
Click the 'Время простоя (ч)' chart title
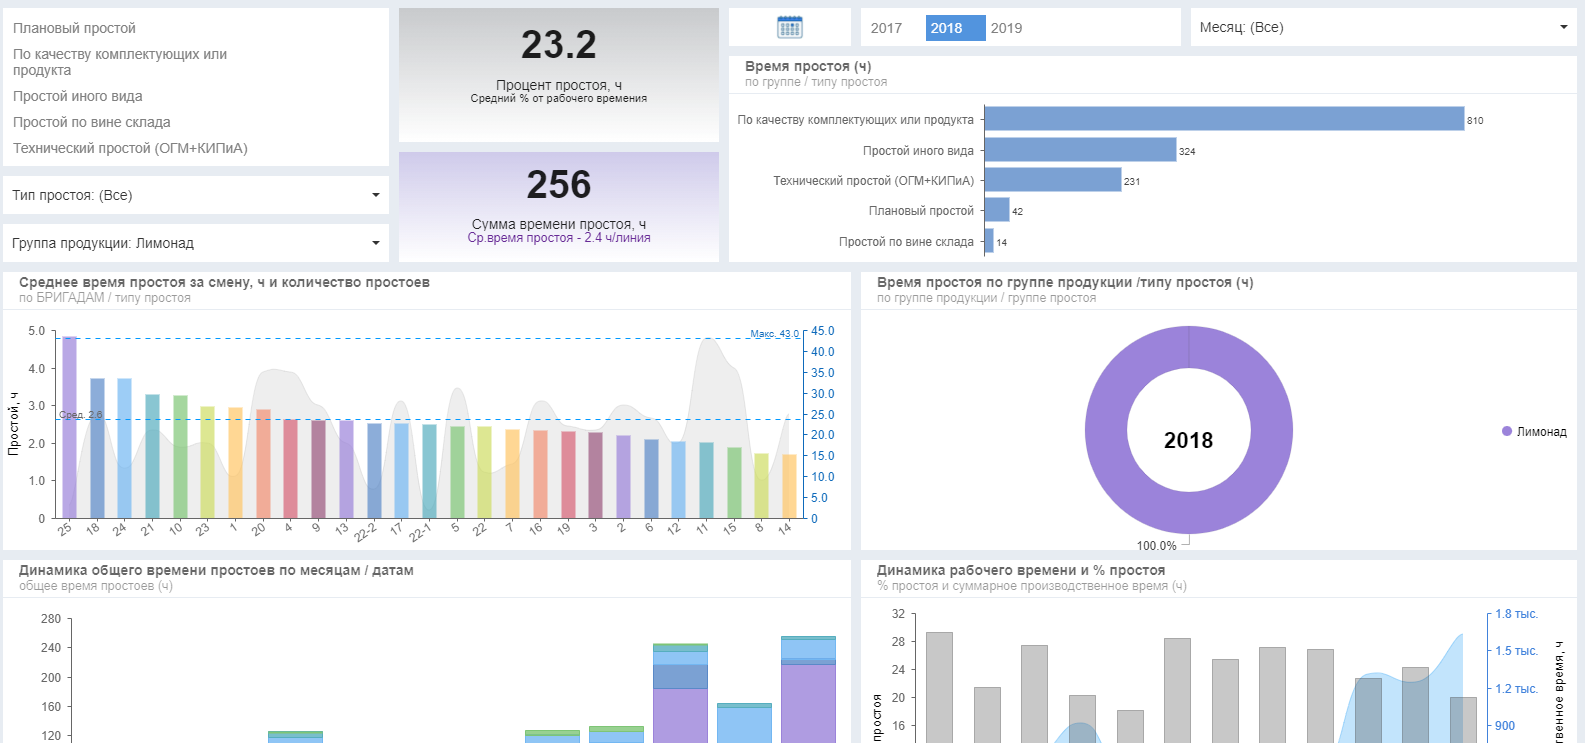click(808, 66)
